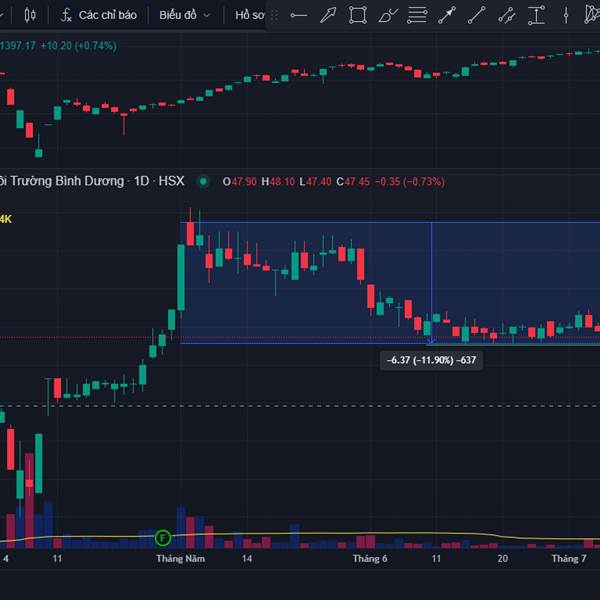Click the 20 date axis label
The width and height of the screenshot is (600, 600).
click(x=503, y=559)
